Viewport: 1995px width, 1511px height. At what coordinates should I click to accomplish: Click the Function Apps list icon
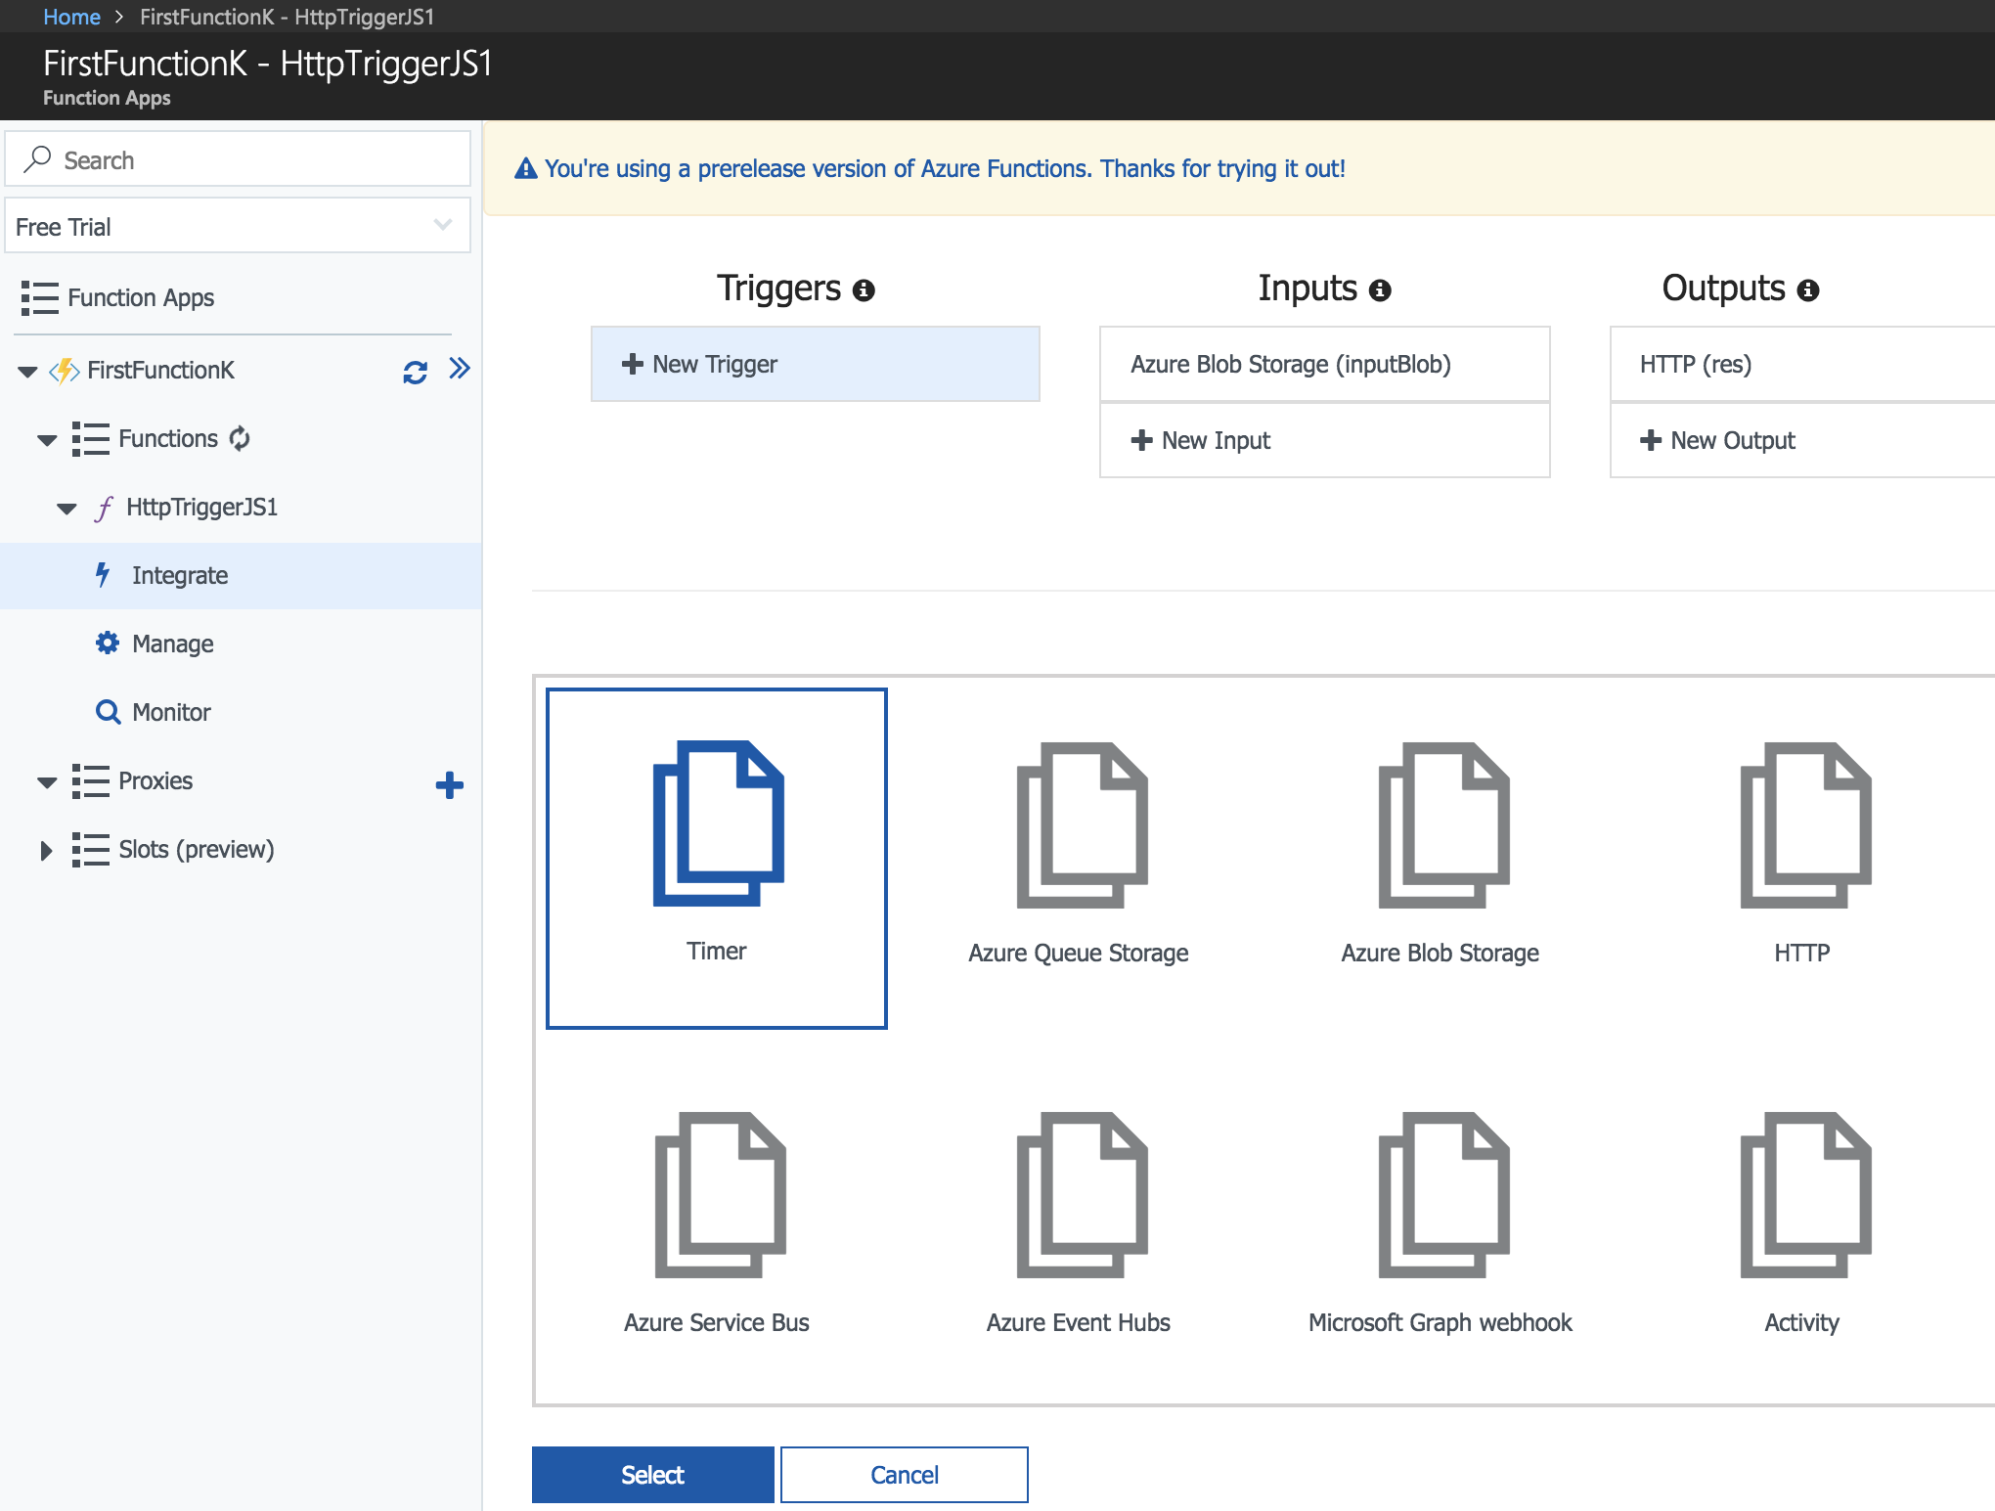[39, 298]
